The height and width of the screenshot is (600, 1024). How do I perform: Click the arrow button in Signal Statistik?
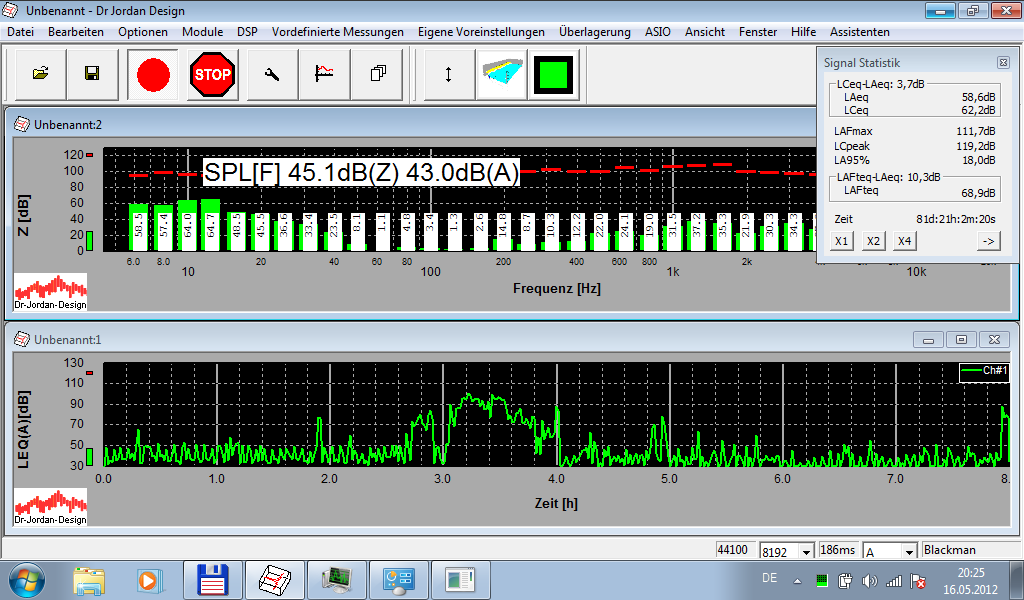click(x=989, y=241)
